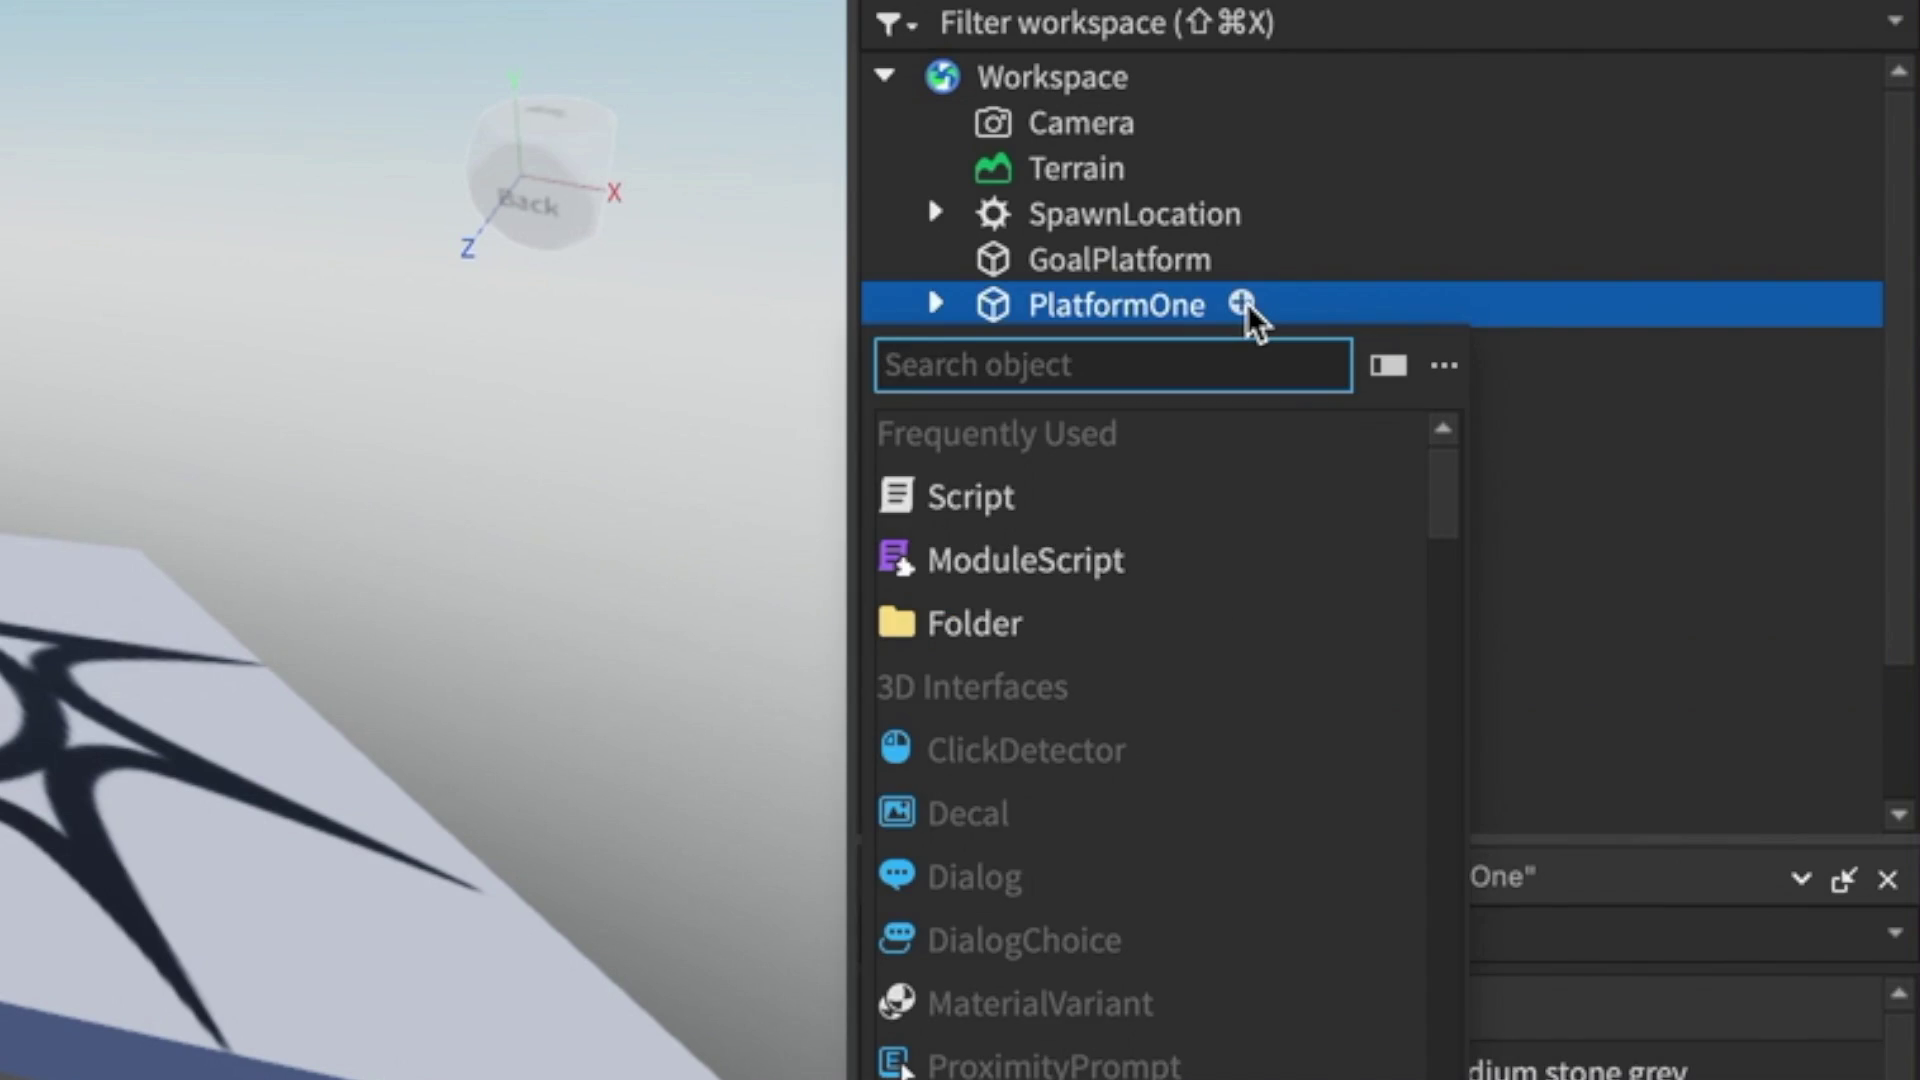
Task: Open the properties filter dropdown arrow
Action: [1895, 933]
